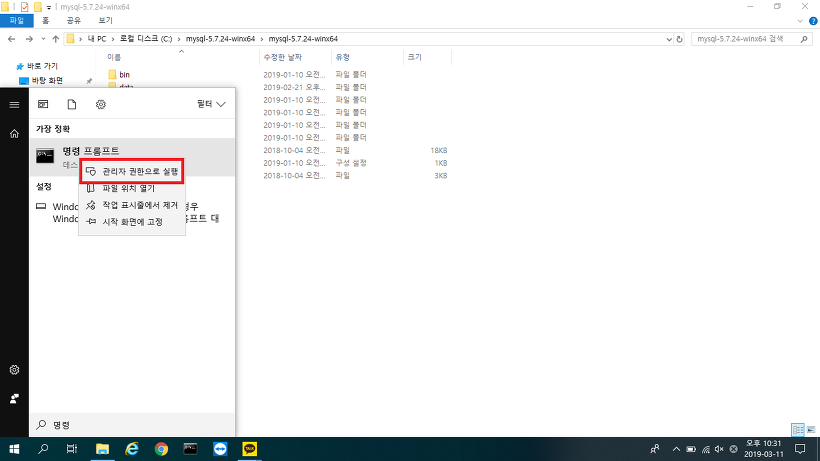
Task: Go forward in Explorer navigation
Action: point(29,39)
